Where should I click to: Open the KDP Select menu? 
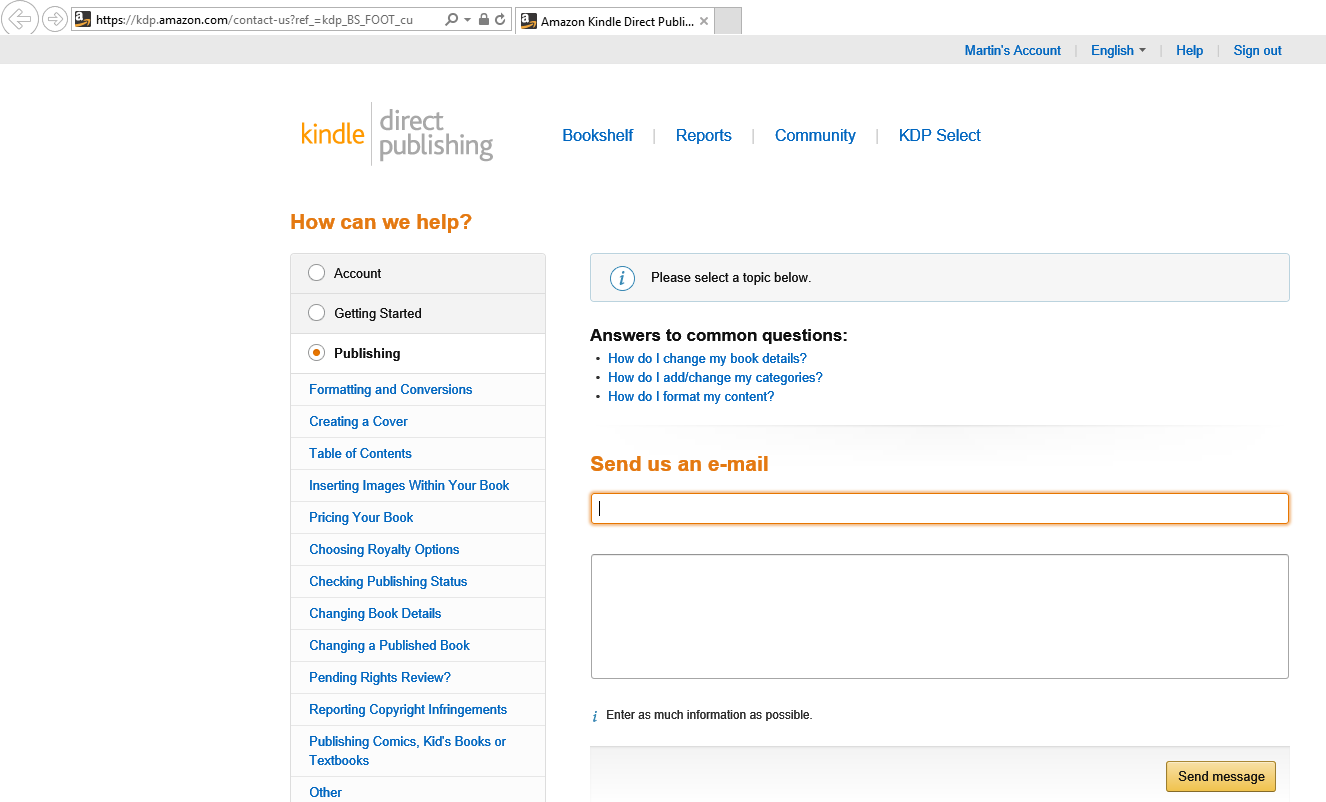(940, 135)
